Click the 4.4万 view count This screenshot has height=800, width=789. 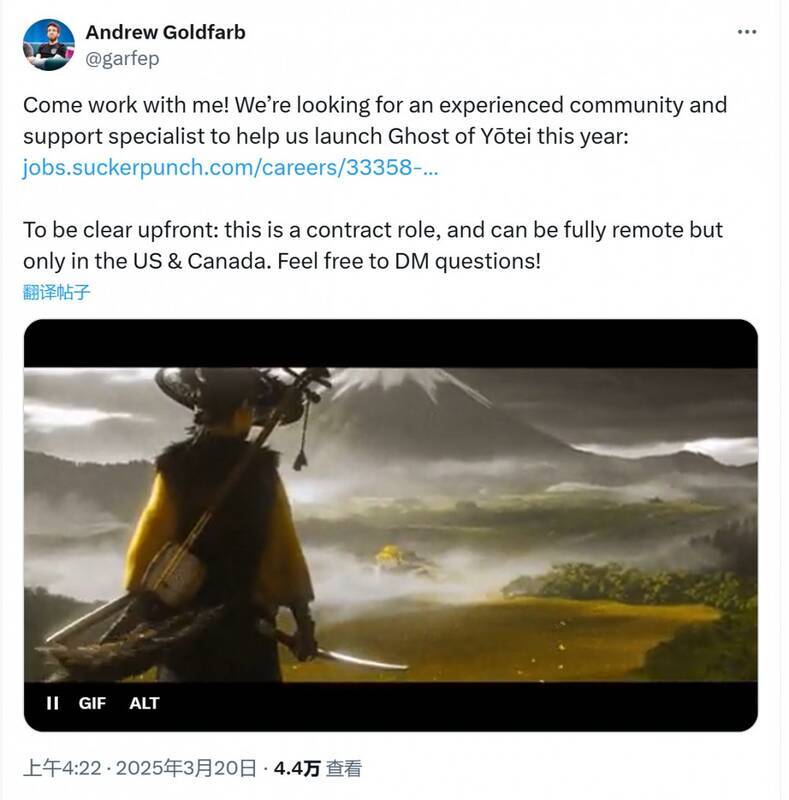pos(297,768)
